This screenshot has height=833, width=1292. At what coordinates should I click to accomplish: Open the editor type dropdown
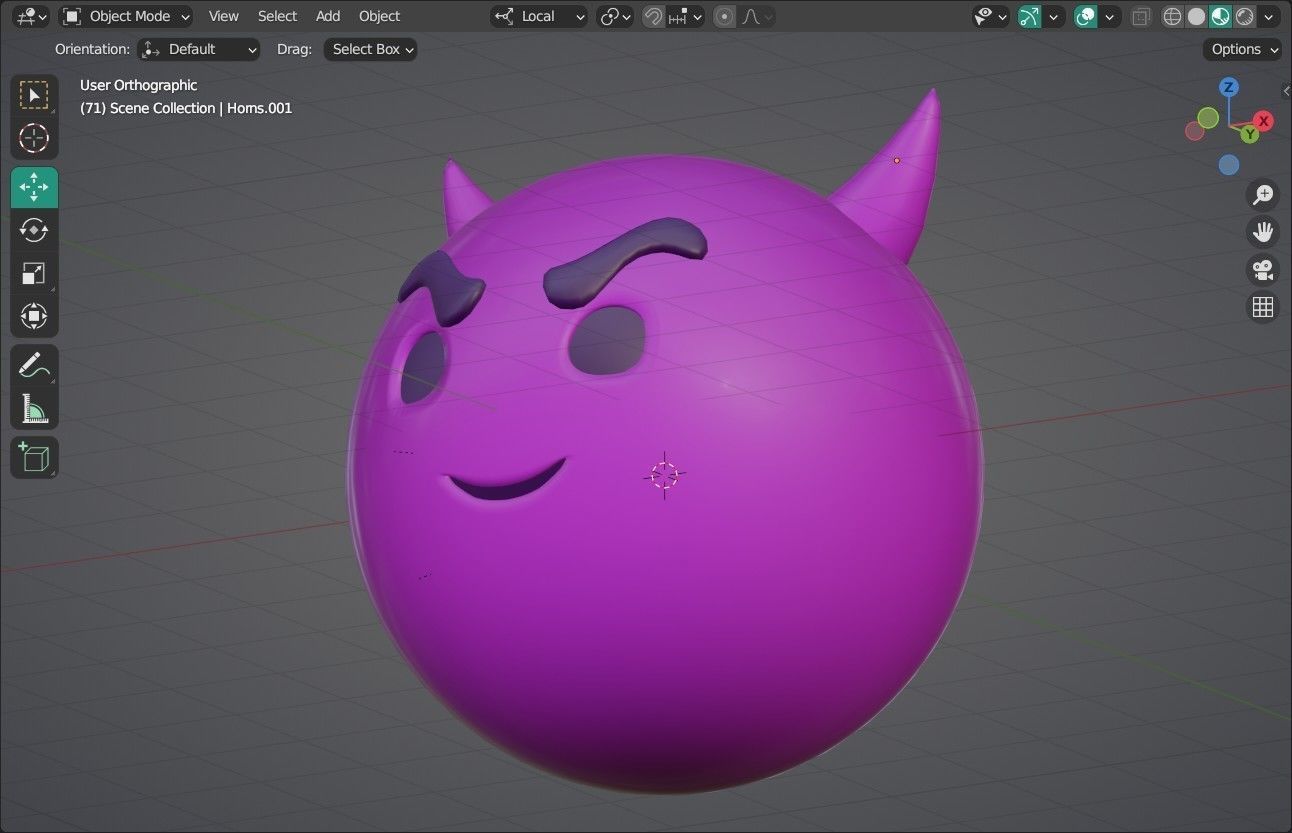coord(32,16)
